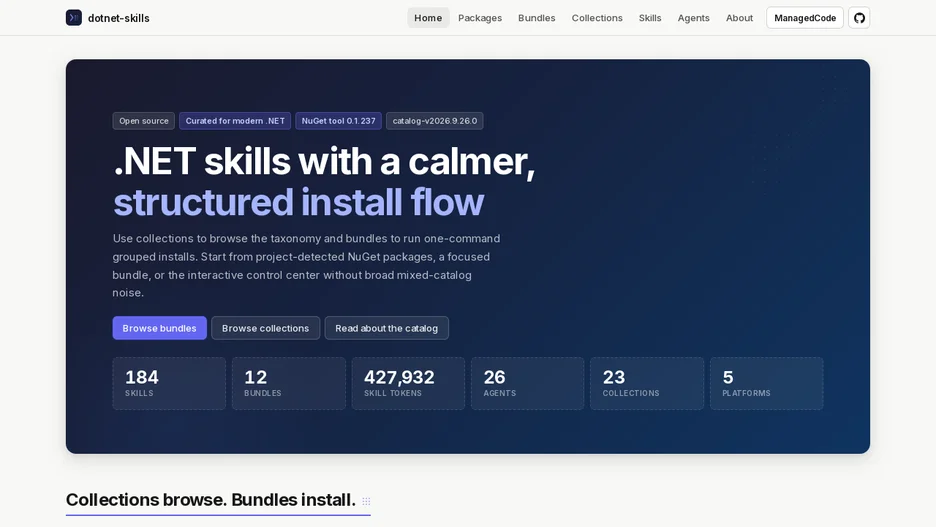
Task: Click the ManagedCode button
Action: click(x=805, y=18)
